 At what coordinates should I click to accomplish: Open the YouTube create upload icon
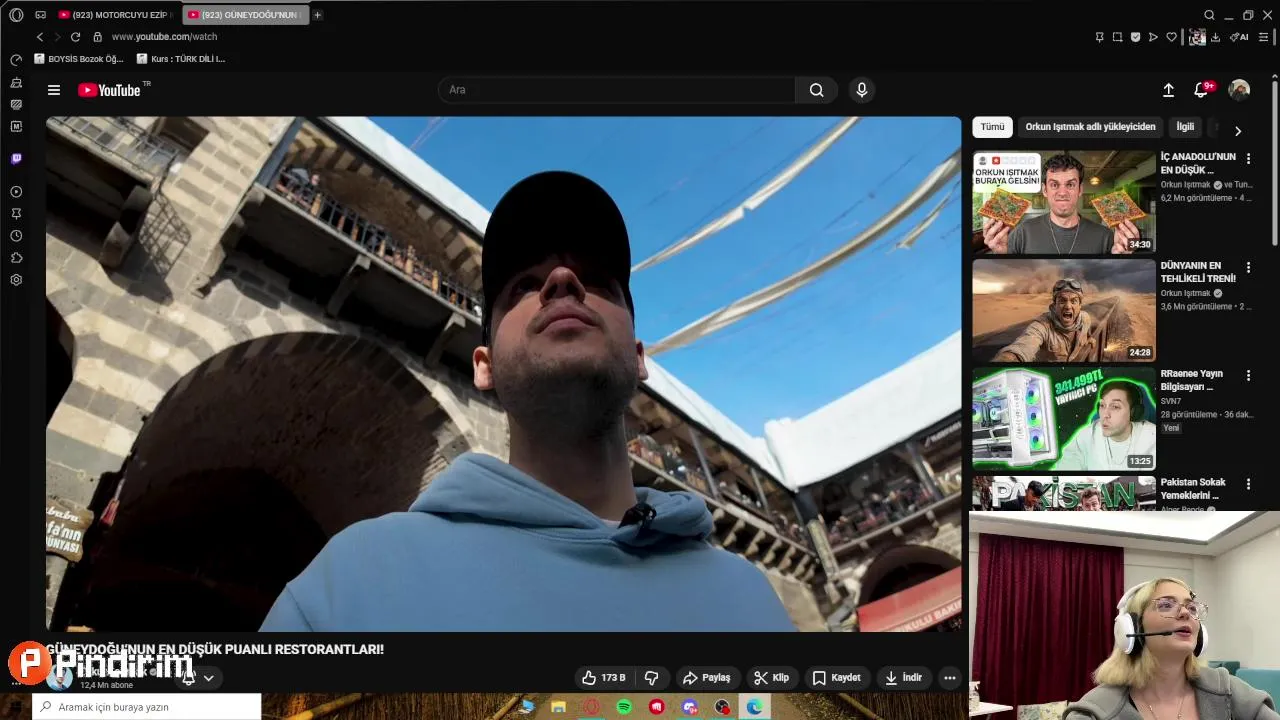(1168, 90)
